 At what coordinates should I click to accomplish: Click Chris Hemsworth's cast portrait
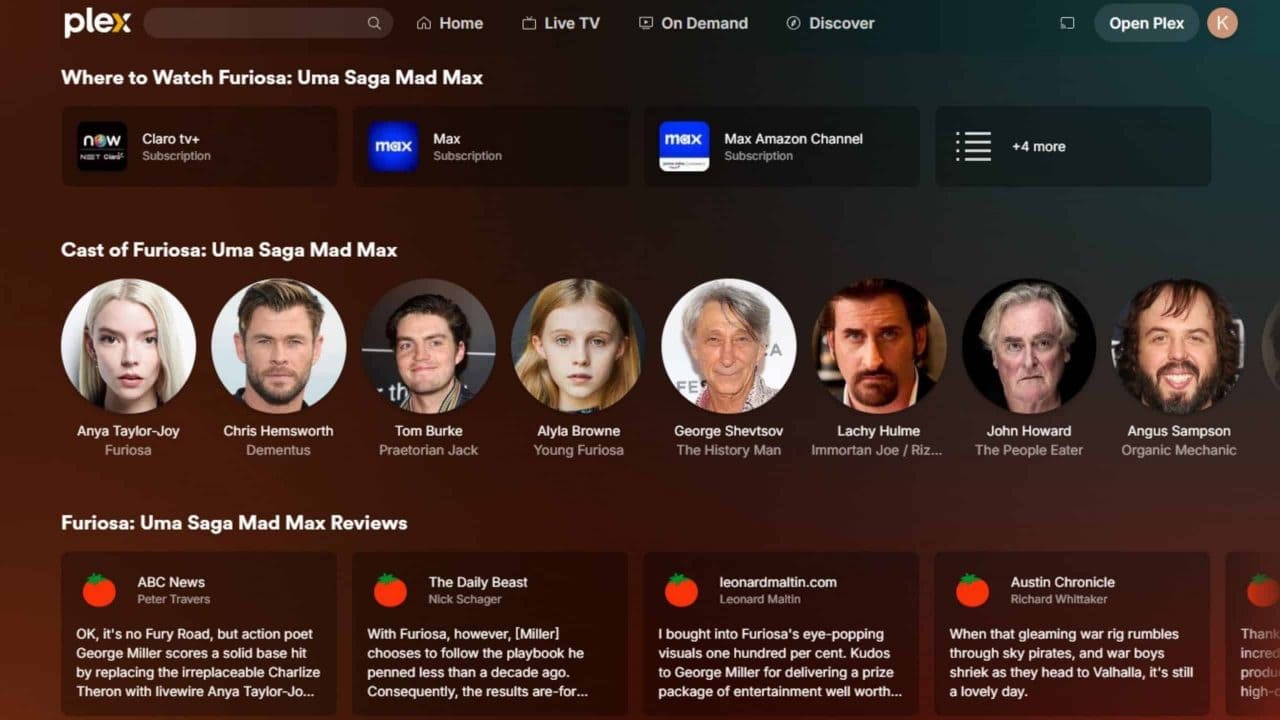click(x=278, y=345)
